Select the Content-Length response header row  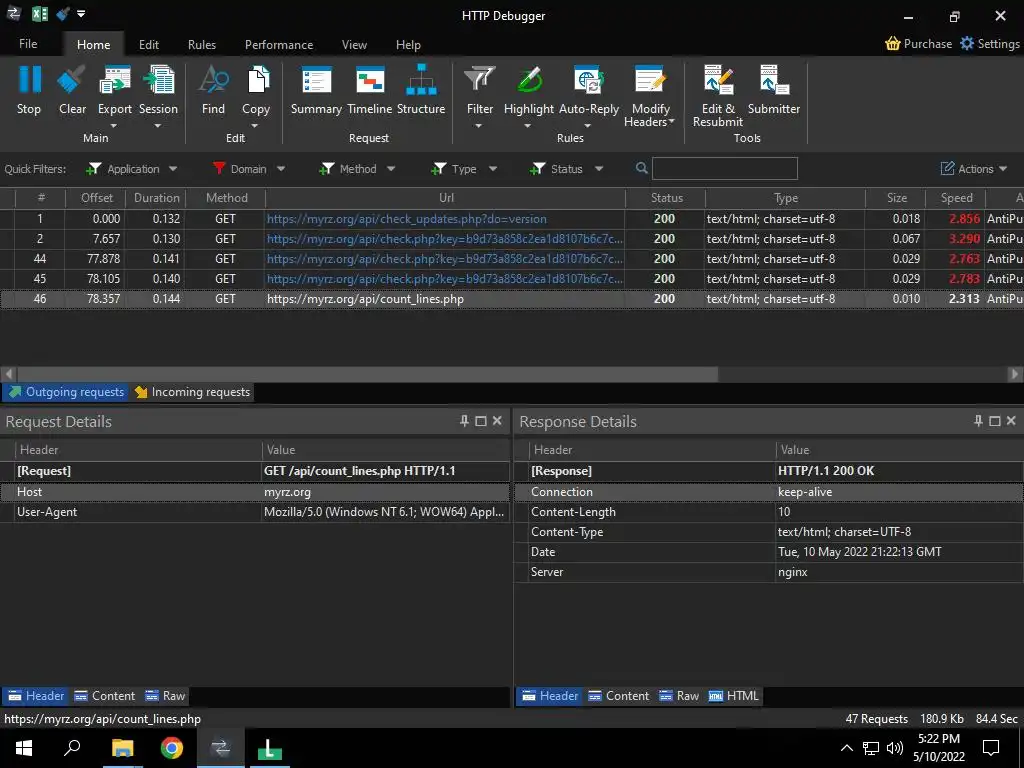pos(769,512)
